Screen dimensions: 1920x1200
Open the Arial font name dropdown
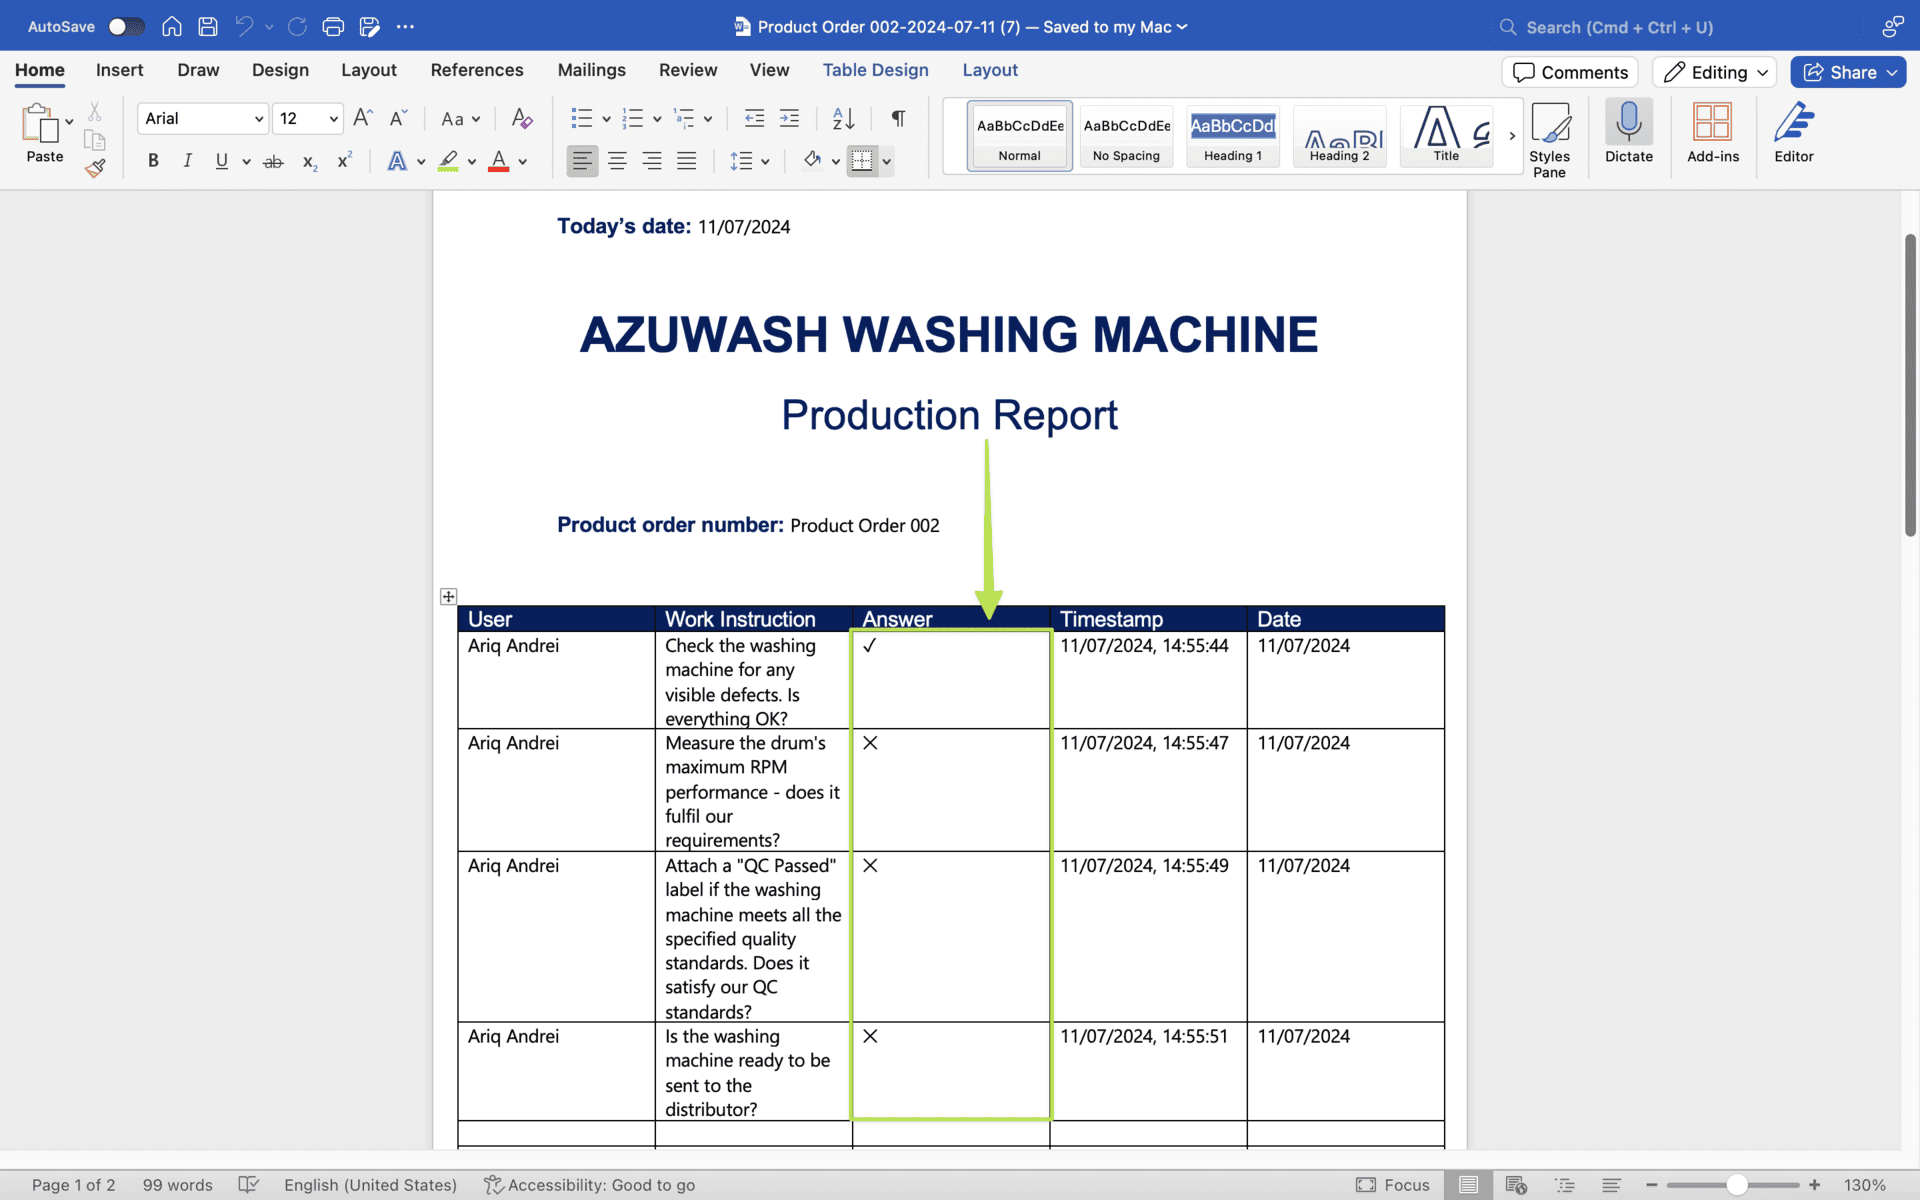(258, 119)
